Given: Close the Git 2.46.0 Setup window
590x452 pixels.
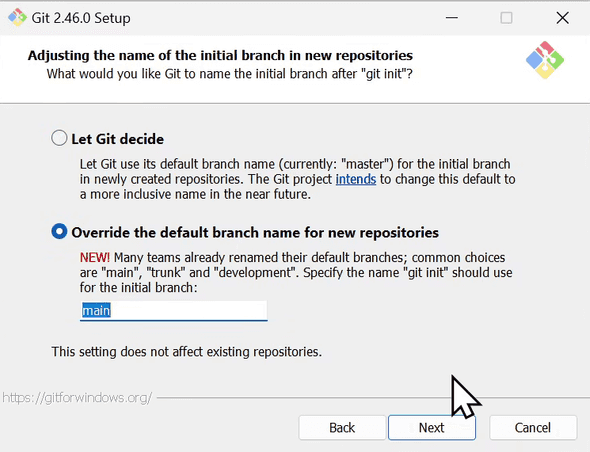Looking at the screenshot, I should 563,18.
